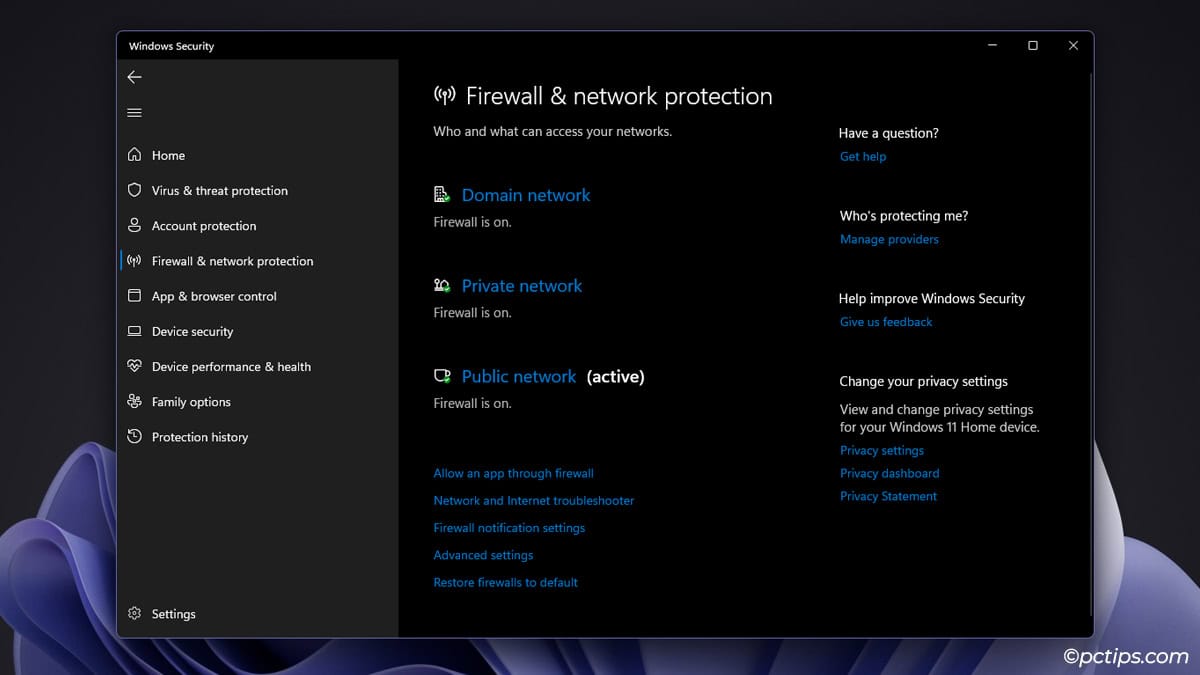Open Domain network settings
The image size is (1200, 675).
click(x=526, y=195)
